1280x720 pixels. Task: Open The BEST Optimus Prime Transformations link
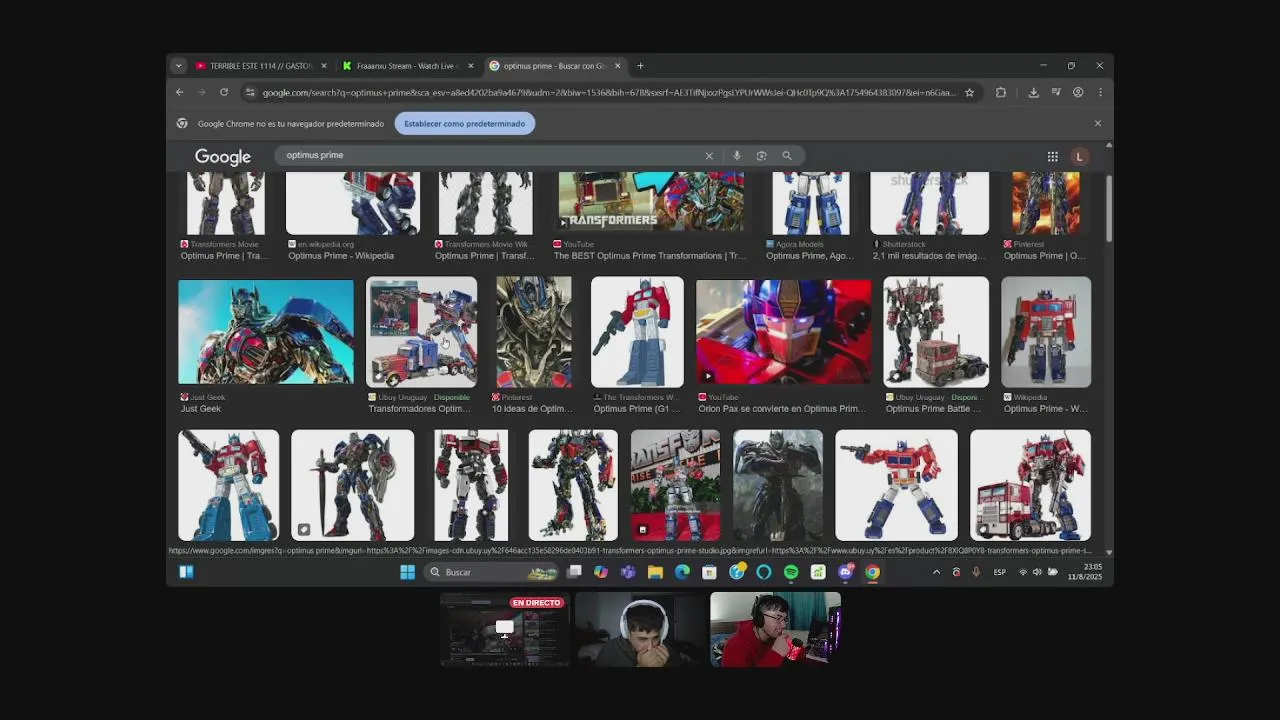(x=650, y=256)
